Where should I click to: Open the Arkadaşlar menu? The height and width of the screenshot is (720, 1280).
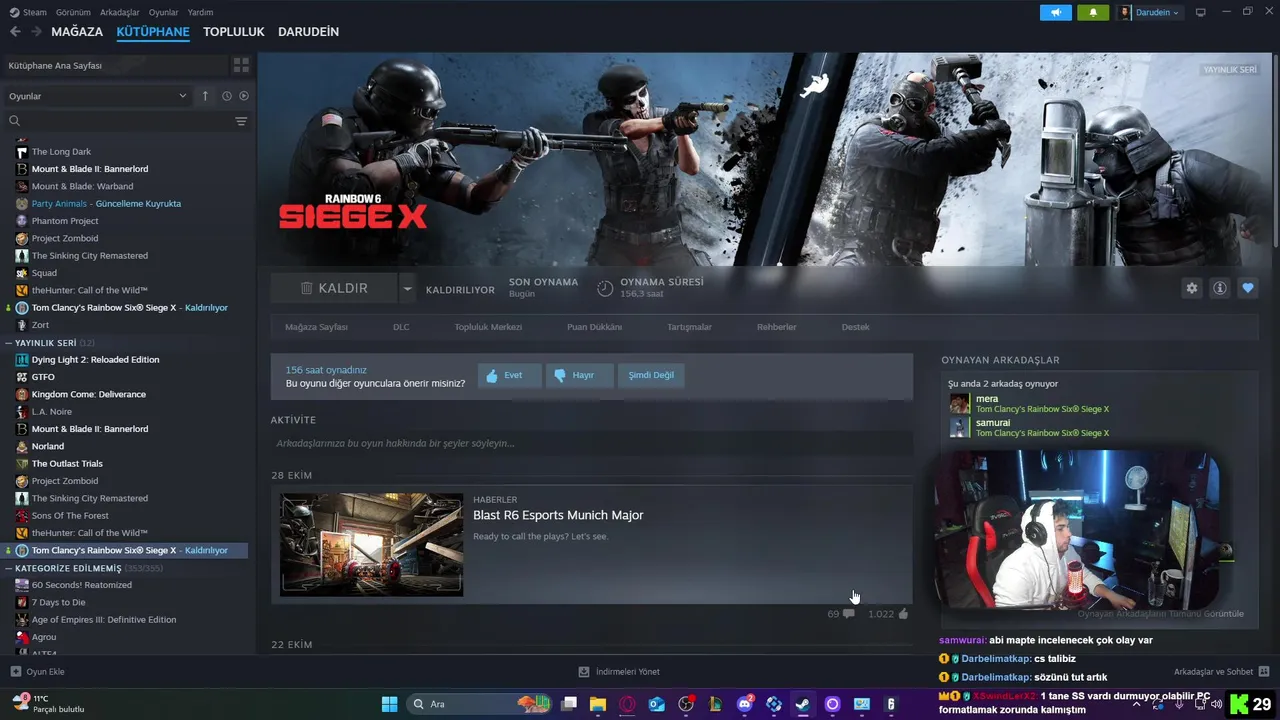coord(120,12)
